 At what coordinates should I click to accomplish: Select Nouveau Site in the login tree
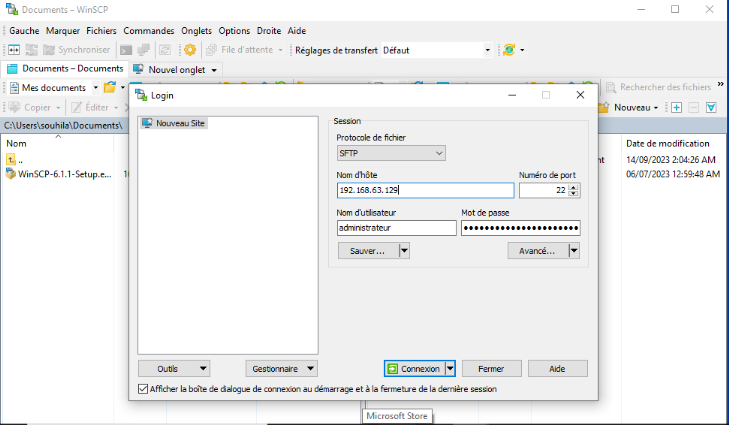pyautogui.click(x=174, y=123)
